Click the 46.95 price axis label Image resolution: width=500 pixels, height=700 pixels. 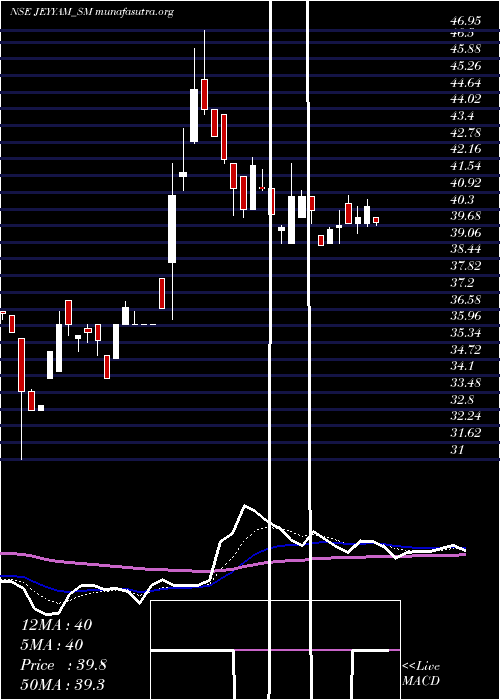pos(465,21)
